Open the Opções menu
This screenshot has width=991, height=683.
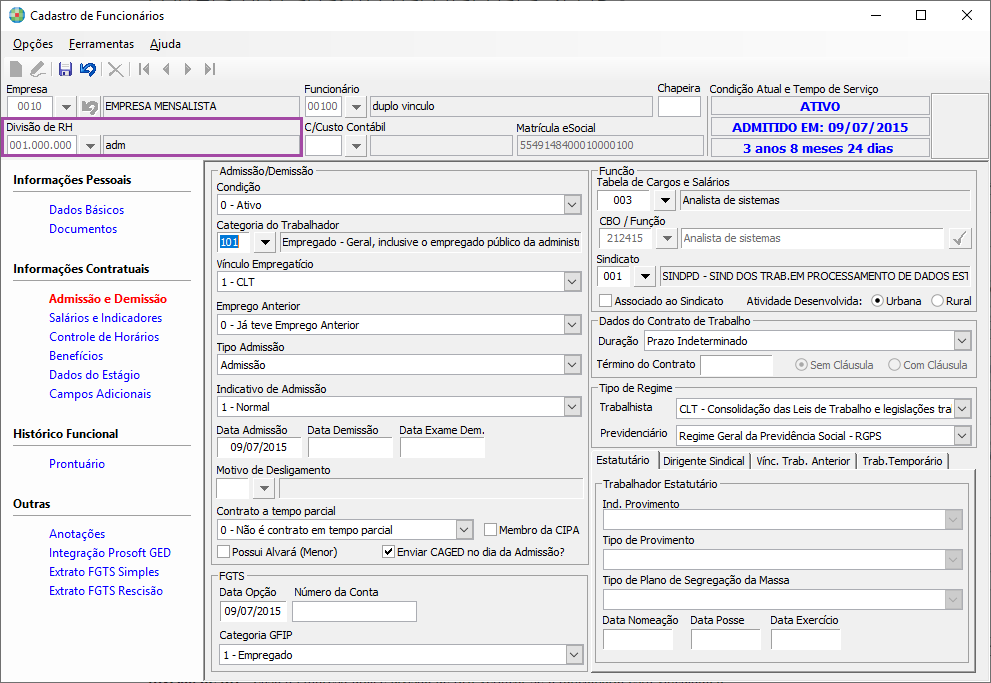(33, 44)
